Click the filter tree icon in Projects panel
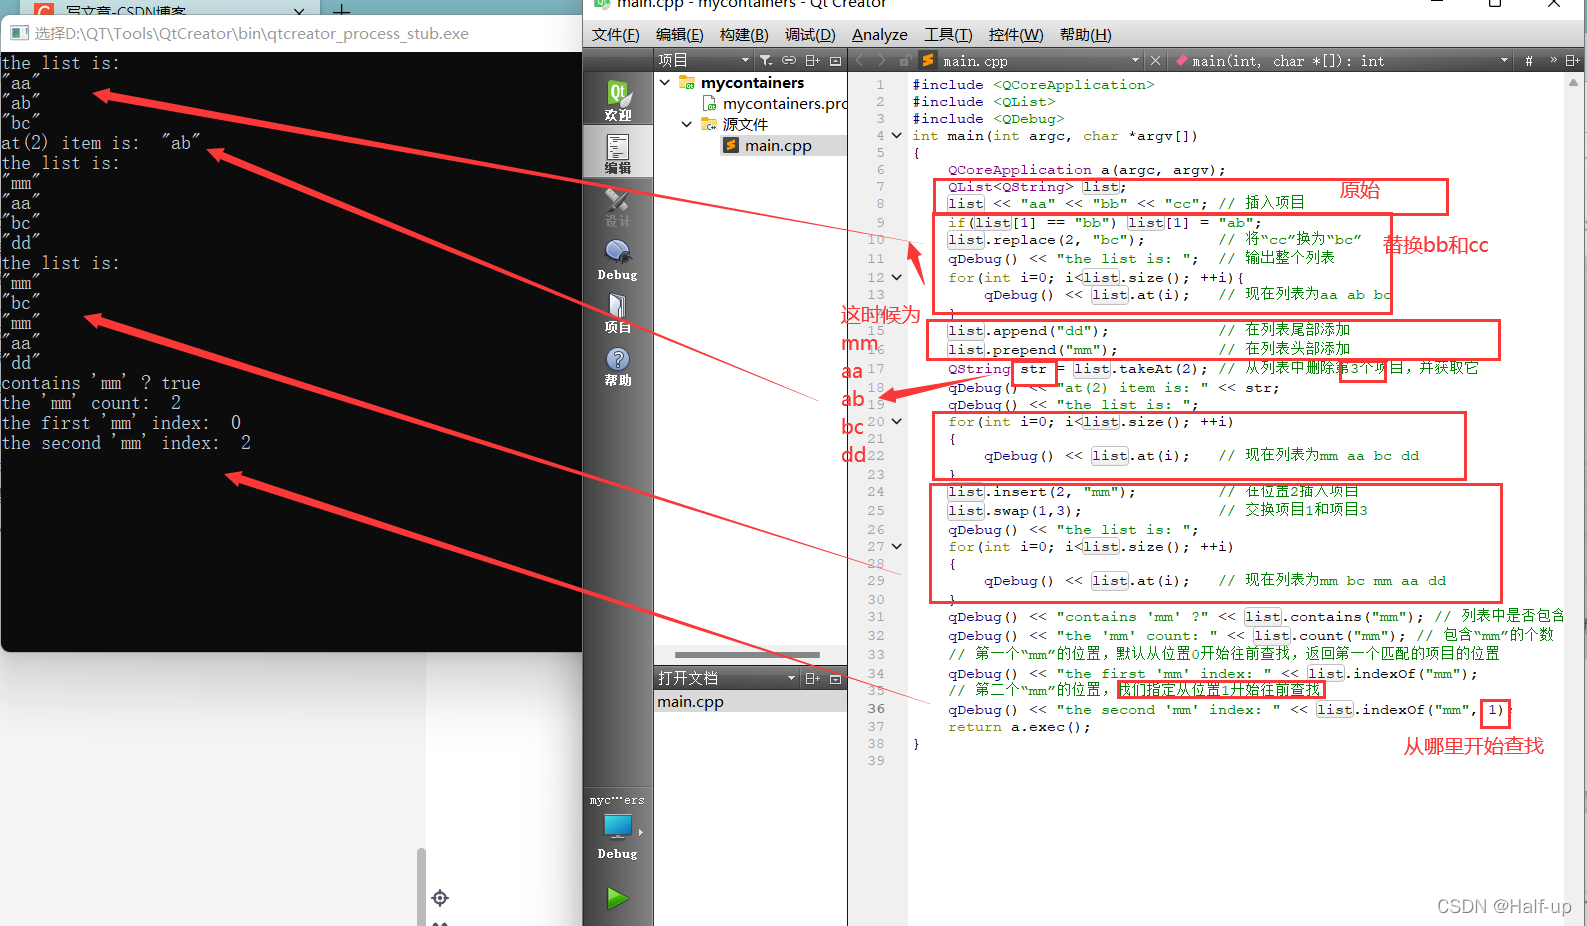Image resolution: width=1587 pixels, height=926 pixels. (x=766, y=61)
